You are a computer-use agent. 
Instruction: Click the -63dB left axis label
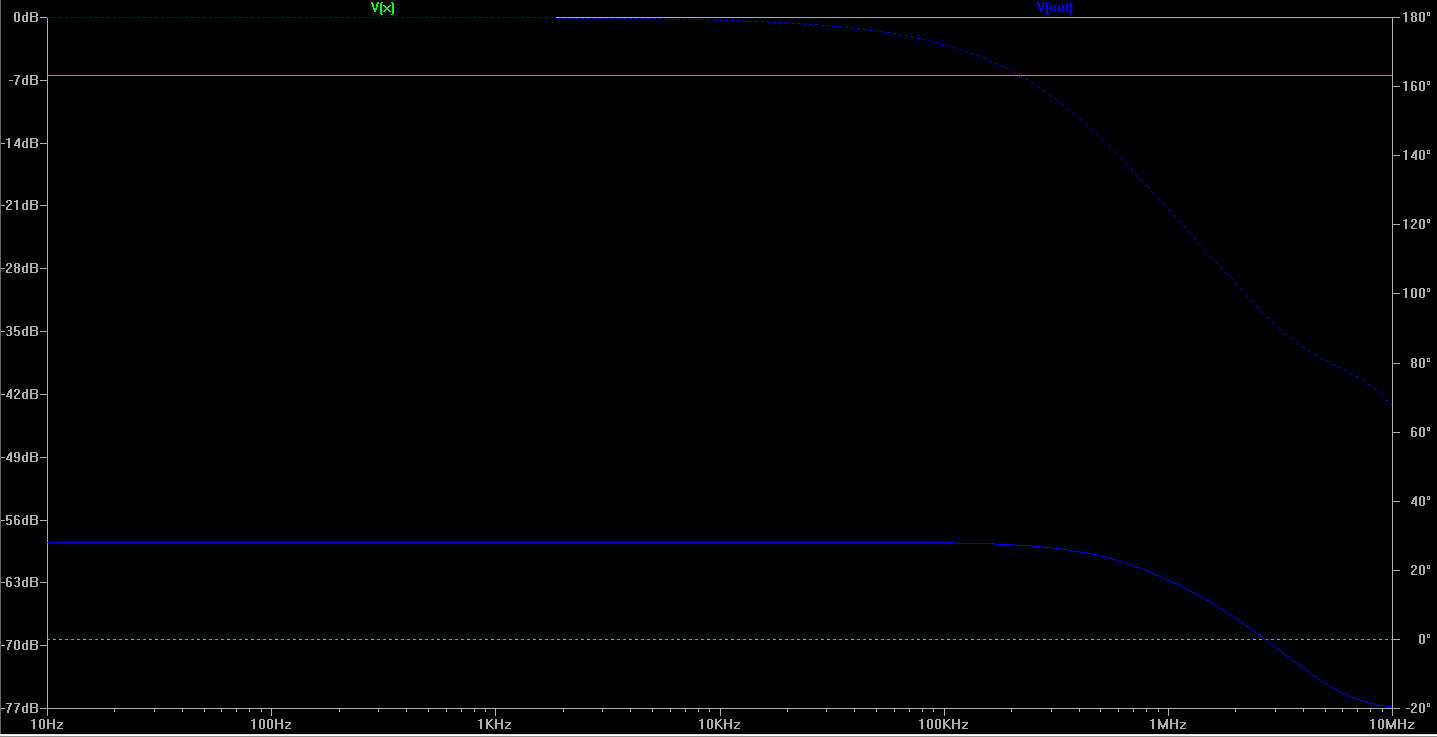pyautogui.click(x=21, y=583)
